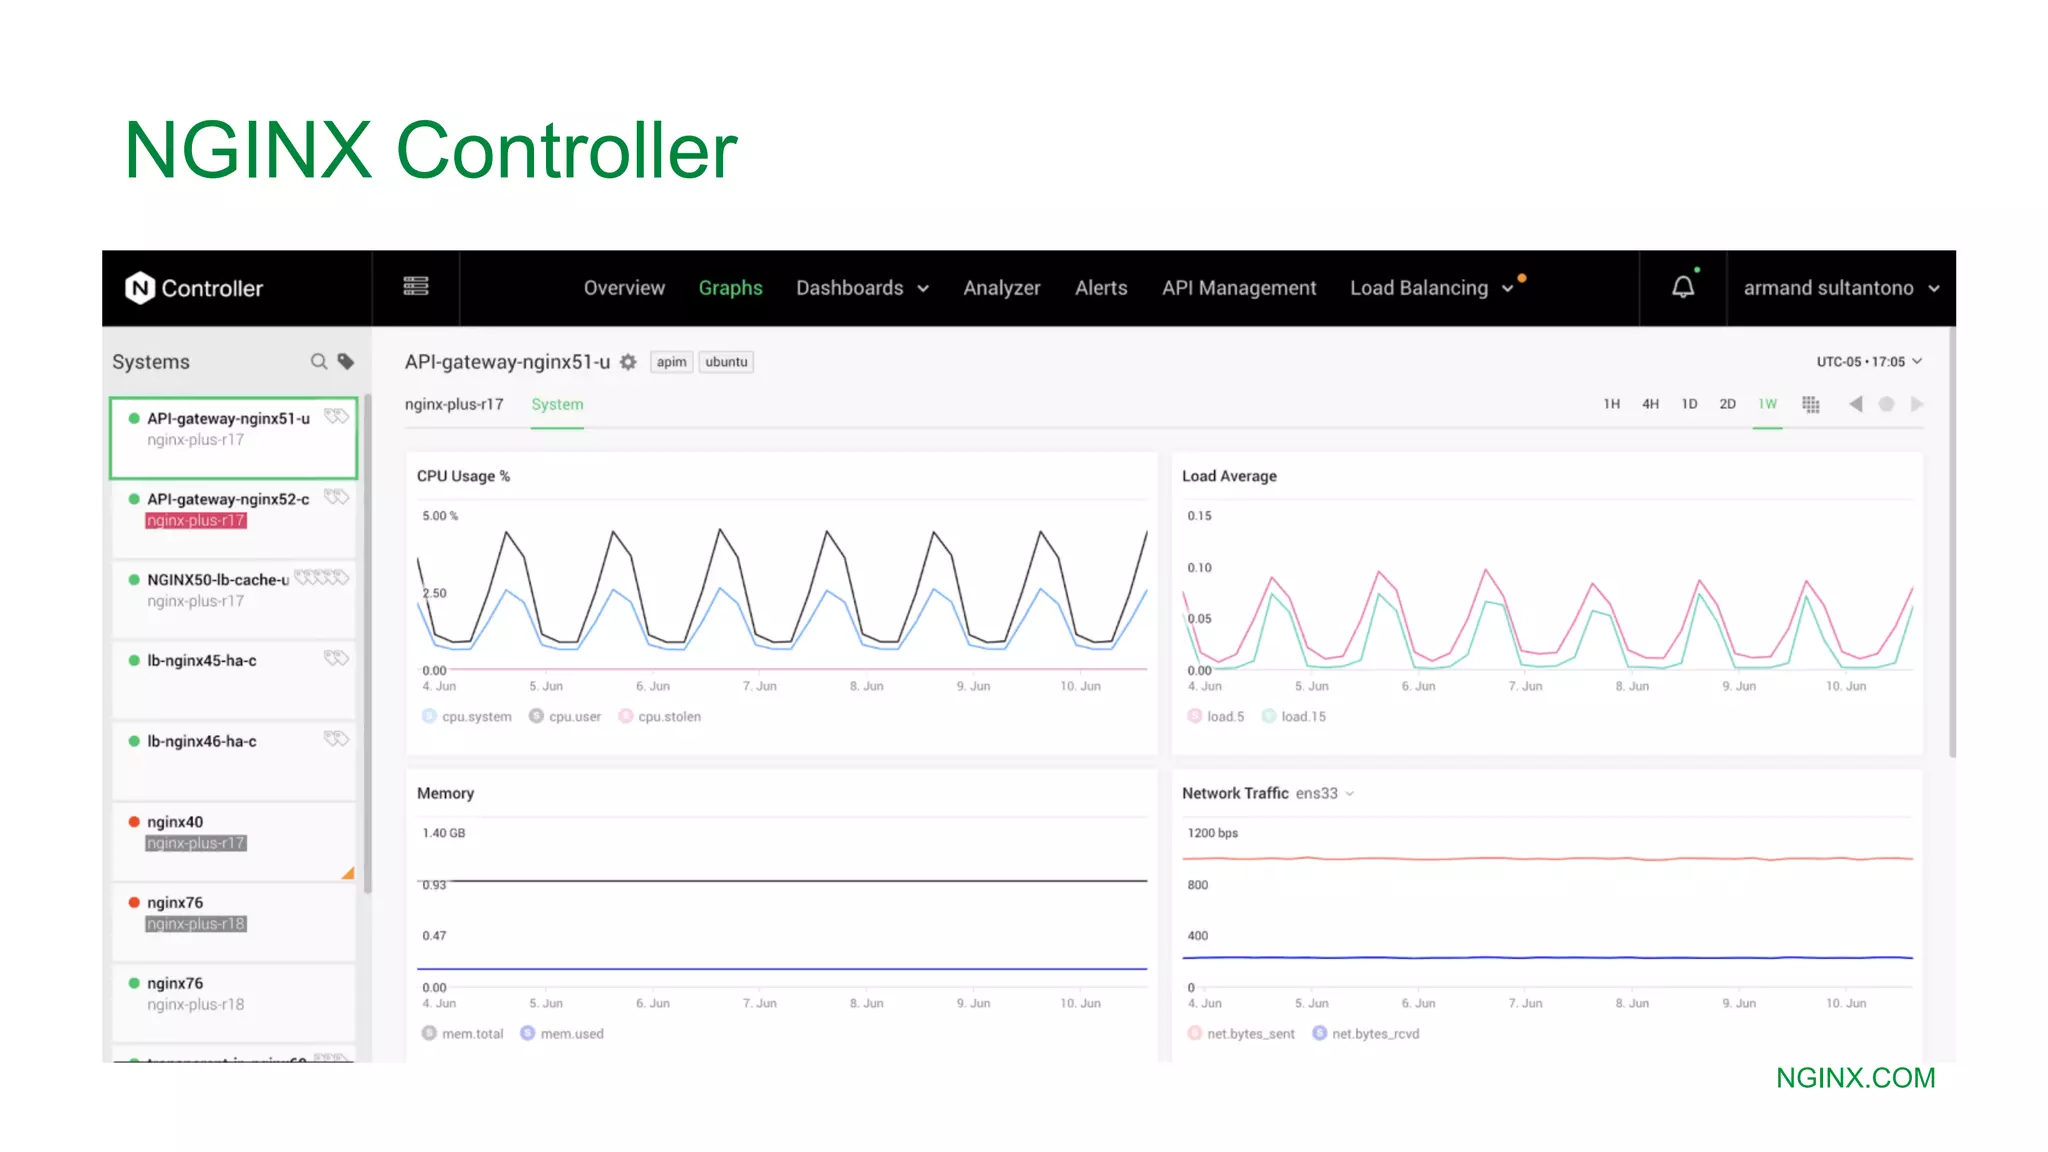Set time range to 4H

tap(1650, 404)
